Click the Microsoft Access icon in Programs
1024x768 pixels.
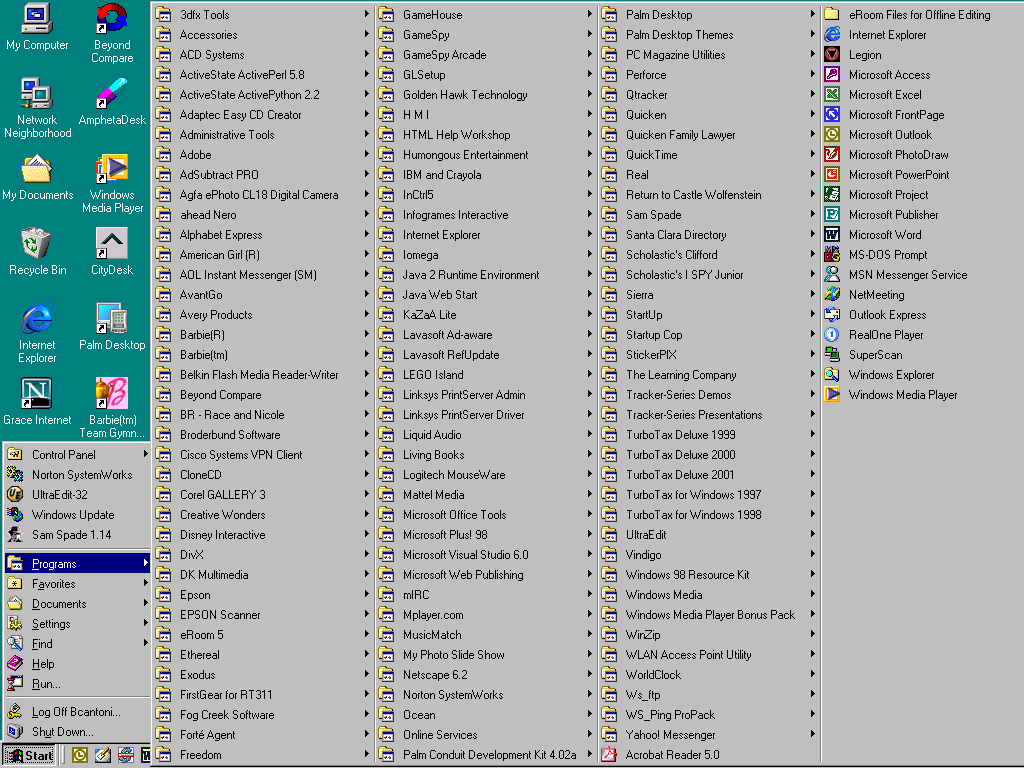tap(832, 74)
